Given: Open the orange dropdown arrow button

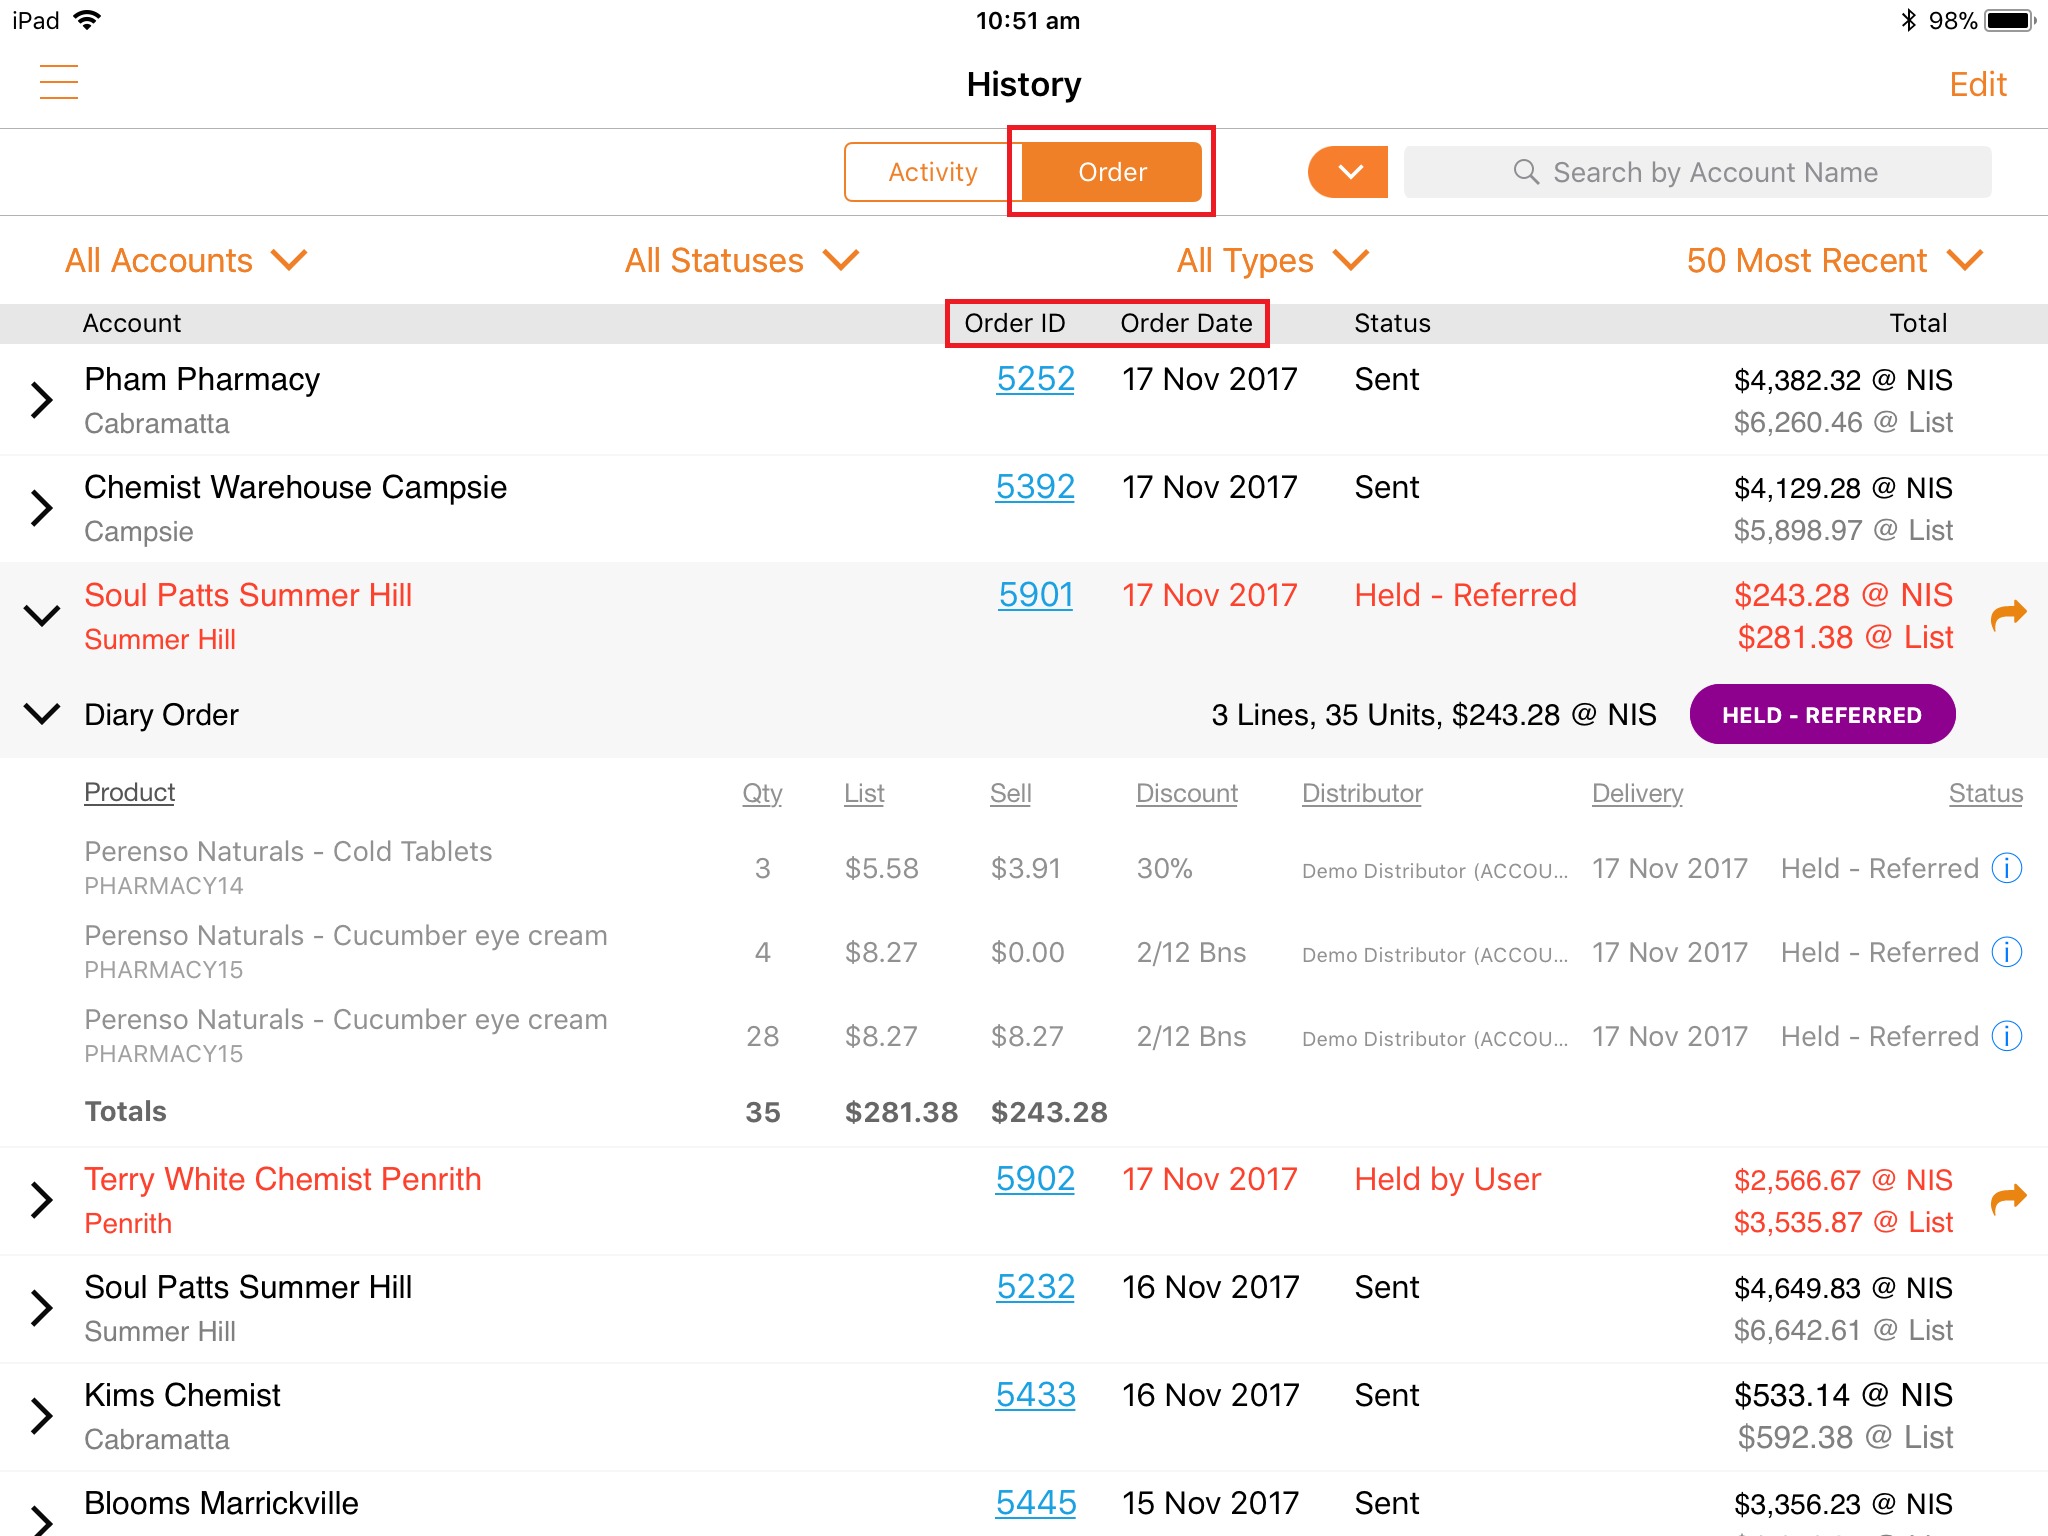Looking at the screenshot, I should pyautogui.click(x=1348, y=172).
